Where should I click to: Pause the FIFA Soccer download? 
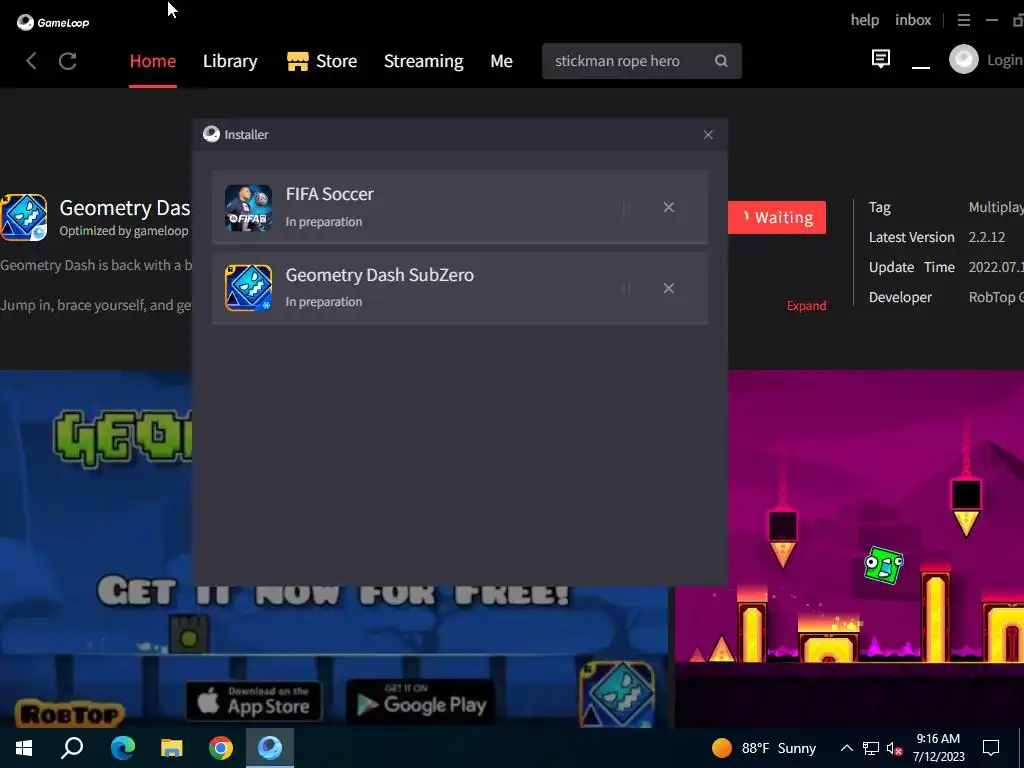tap(626, 207)
